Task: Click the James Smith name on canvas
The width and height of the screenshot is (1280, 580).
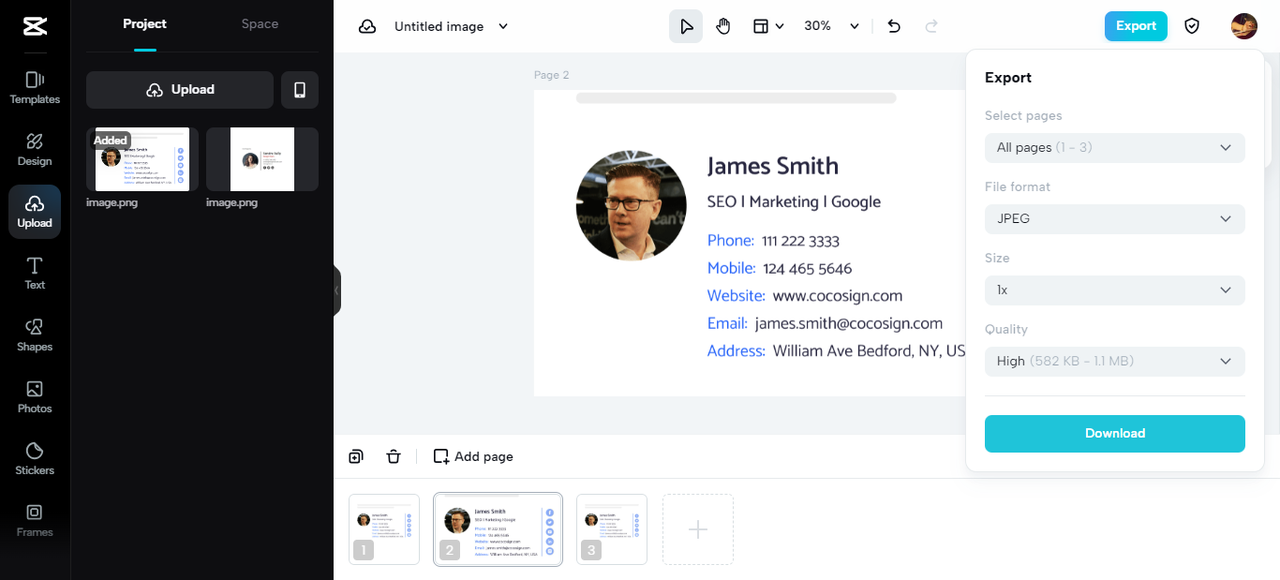Action: coord(773,166)
